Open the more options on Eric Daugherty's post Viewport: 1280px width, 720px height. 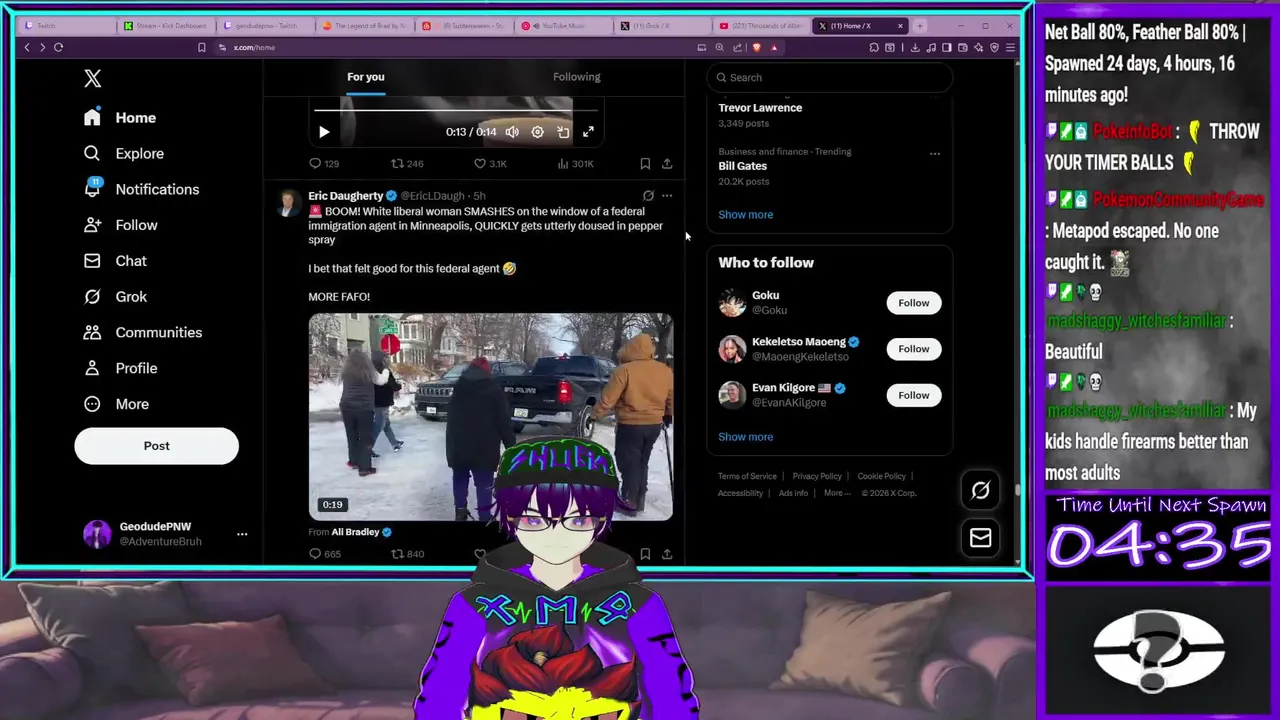point(667,196)
